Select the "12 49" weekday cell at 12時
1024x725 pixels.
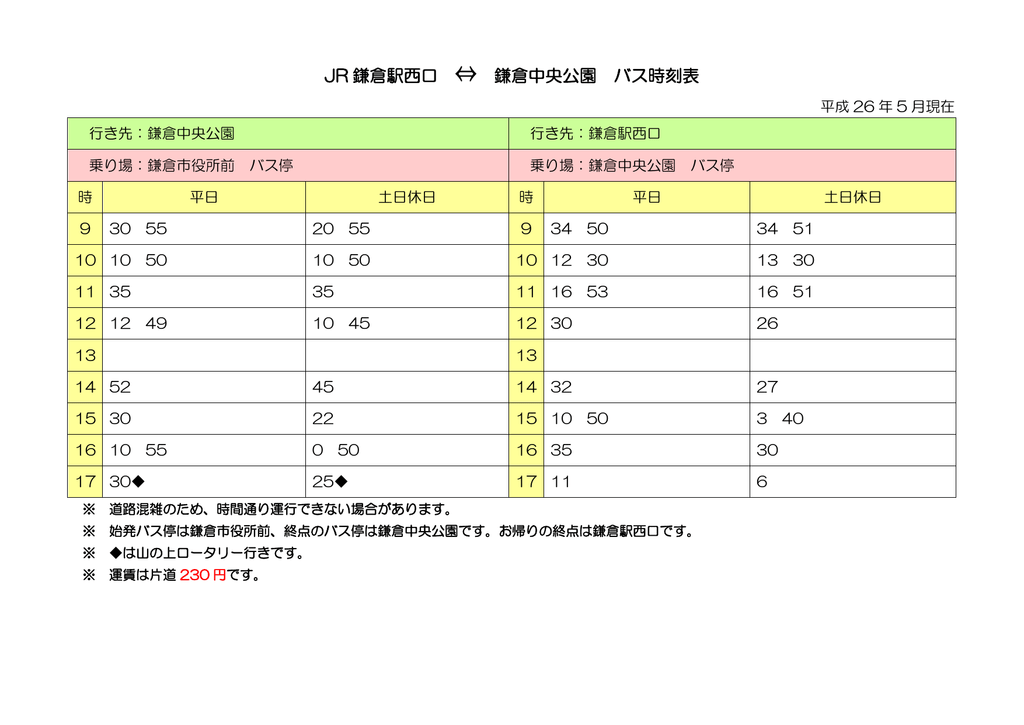(204, 323)
